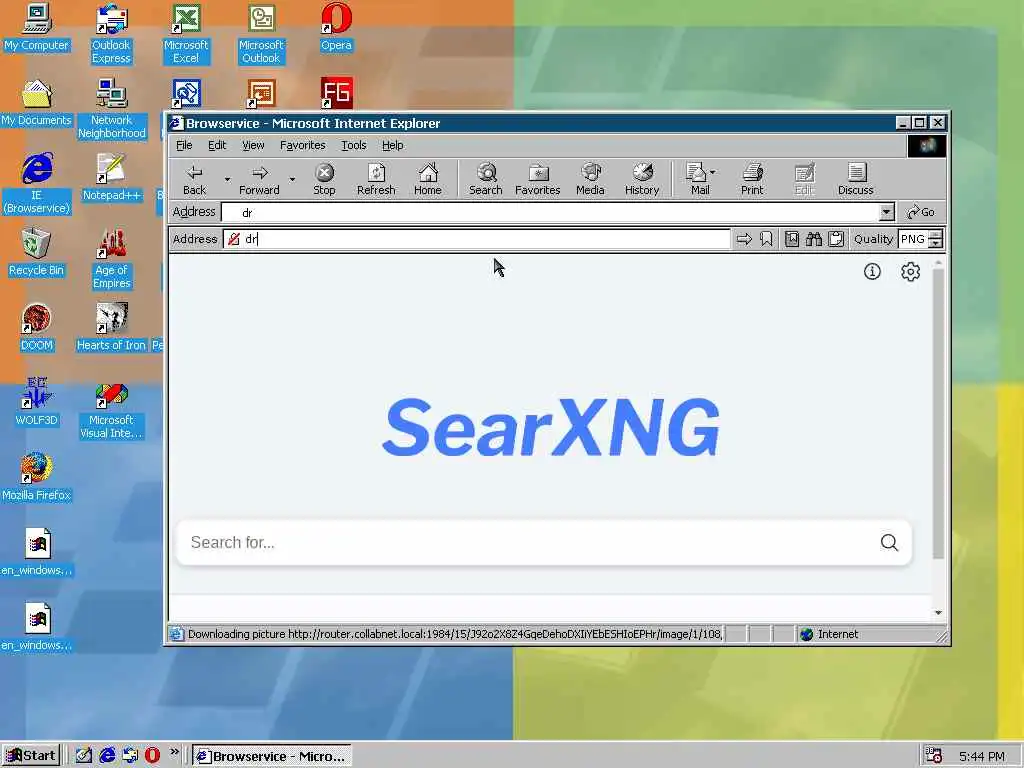Select the Microsoft Excel desktop icon
The width and height of the screenshot is (1024, 768).
click(186, 33)
